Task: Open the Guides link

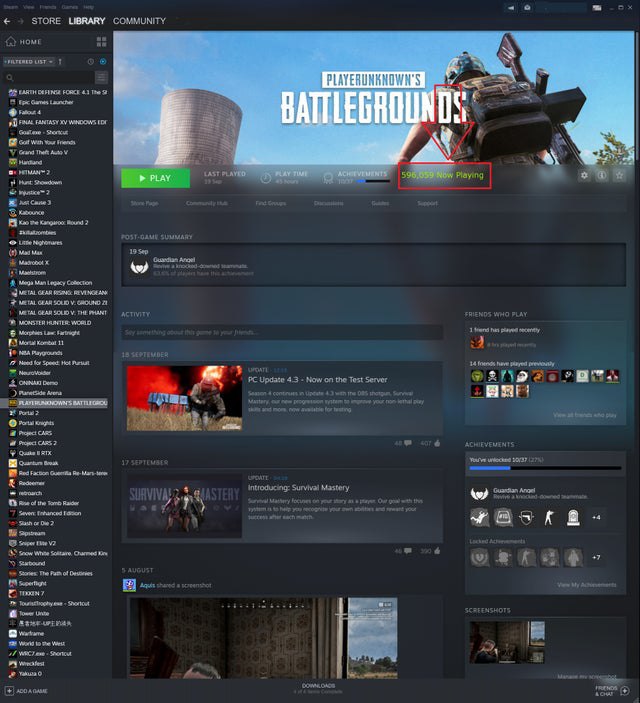Action: 380,203
